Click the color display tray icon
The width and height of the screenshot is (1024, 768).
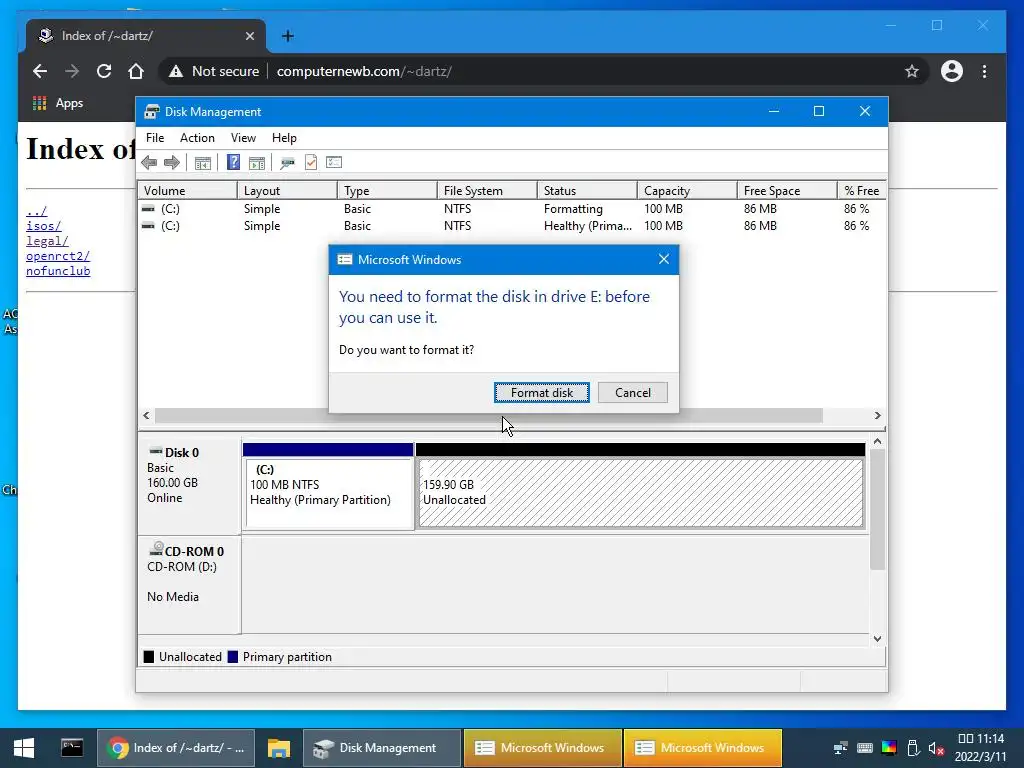(889, 748)
